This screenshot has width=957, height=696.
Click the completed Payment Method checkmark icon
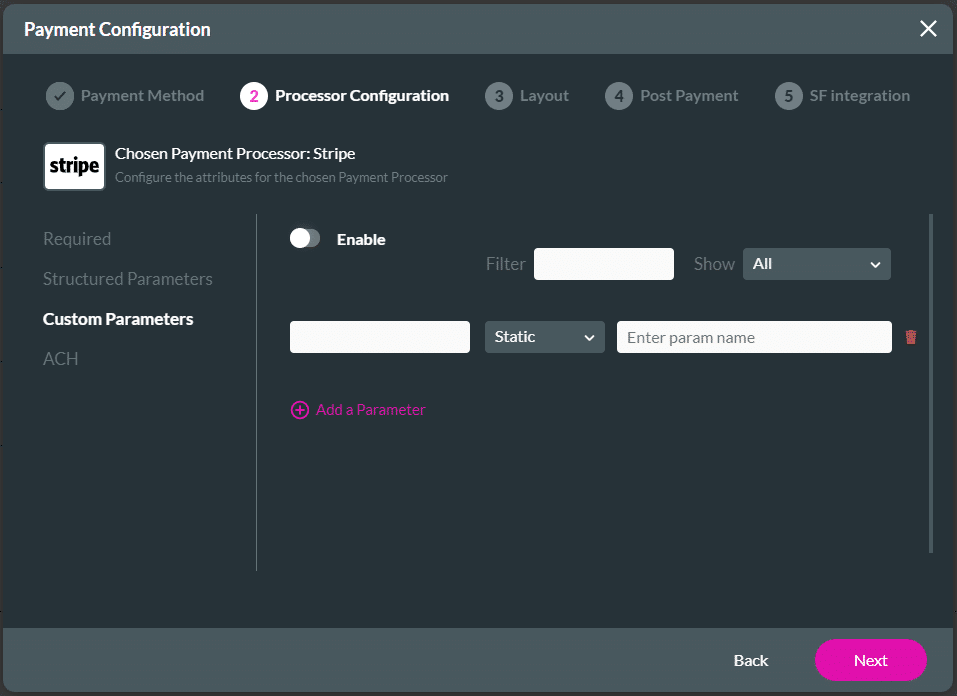pos(59,95)
